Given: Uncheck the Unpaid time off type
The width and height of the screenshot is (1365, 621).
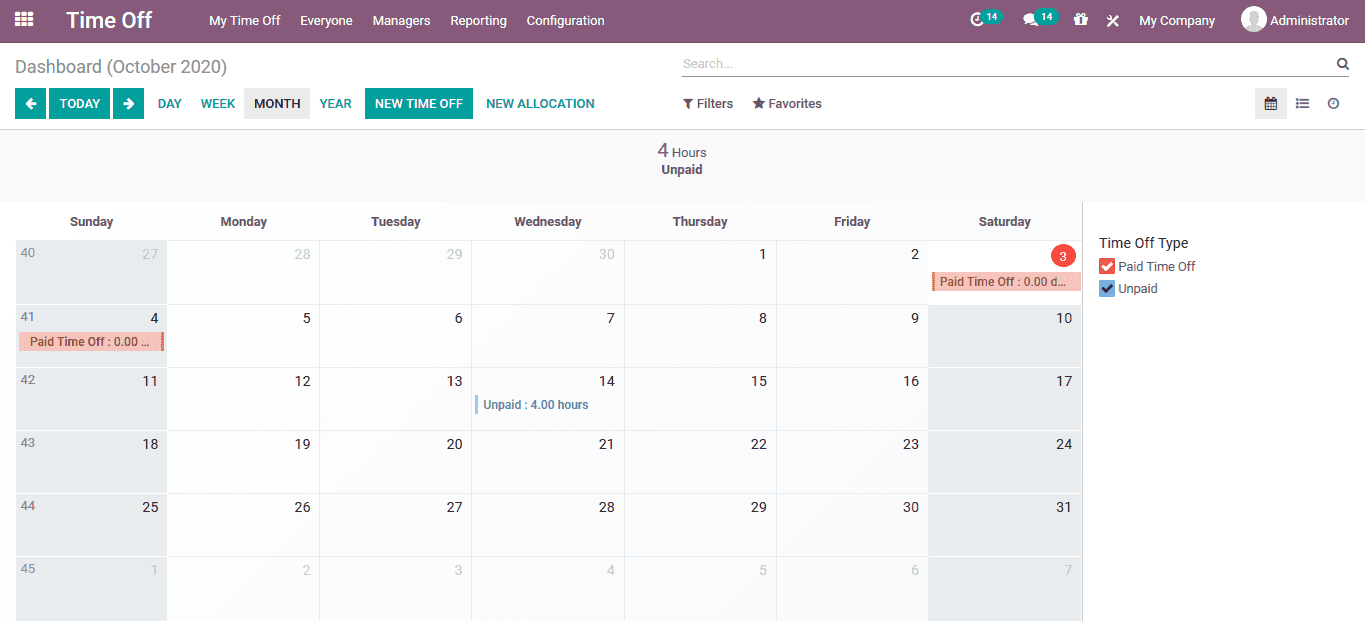Looking at the screenshot, I should 1106,288.
